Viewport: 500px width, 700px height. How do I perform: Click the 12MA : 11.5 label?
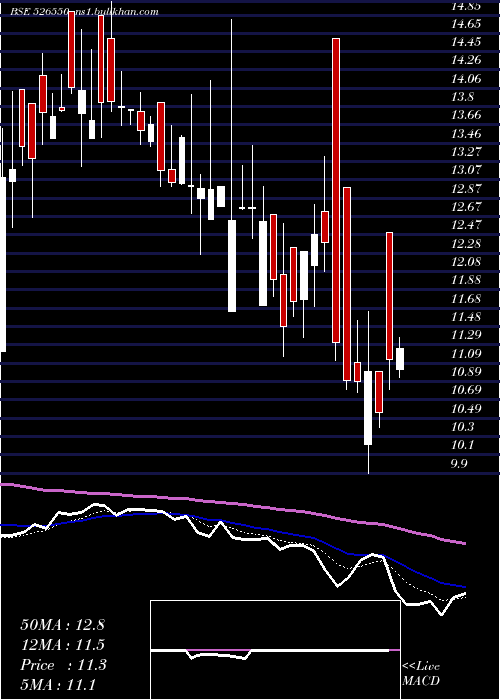62,645
